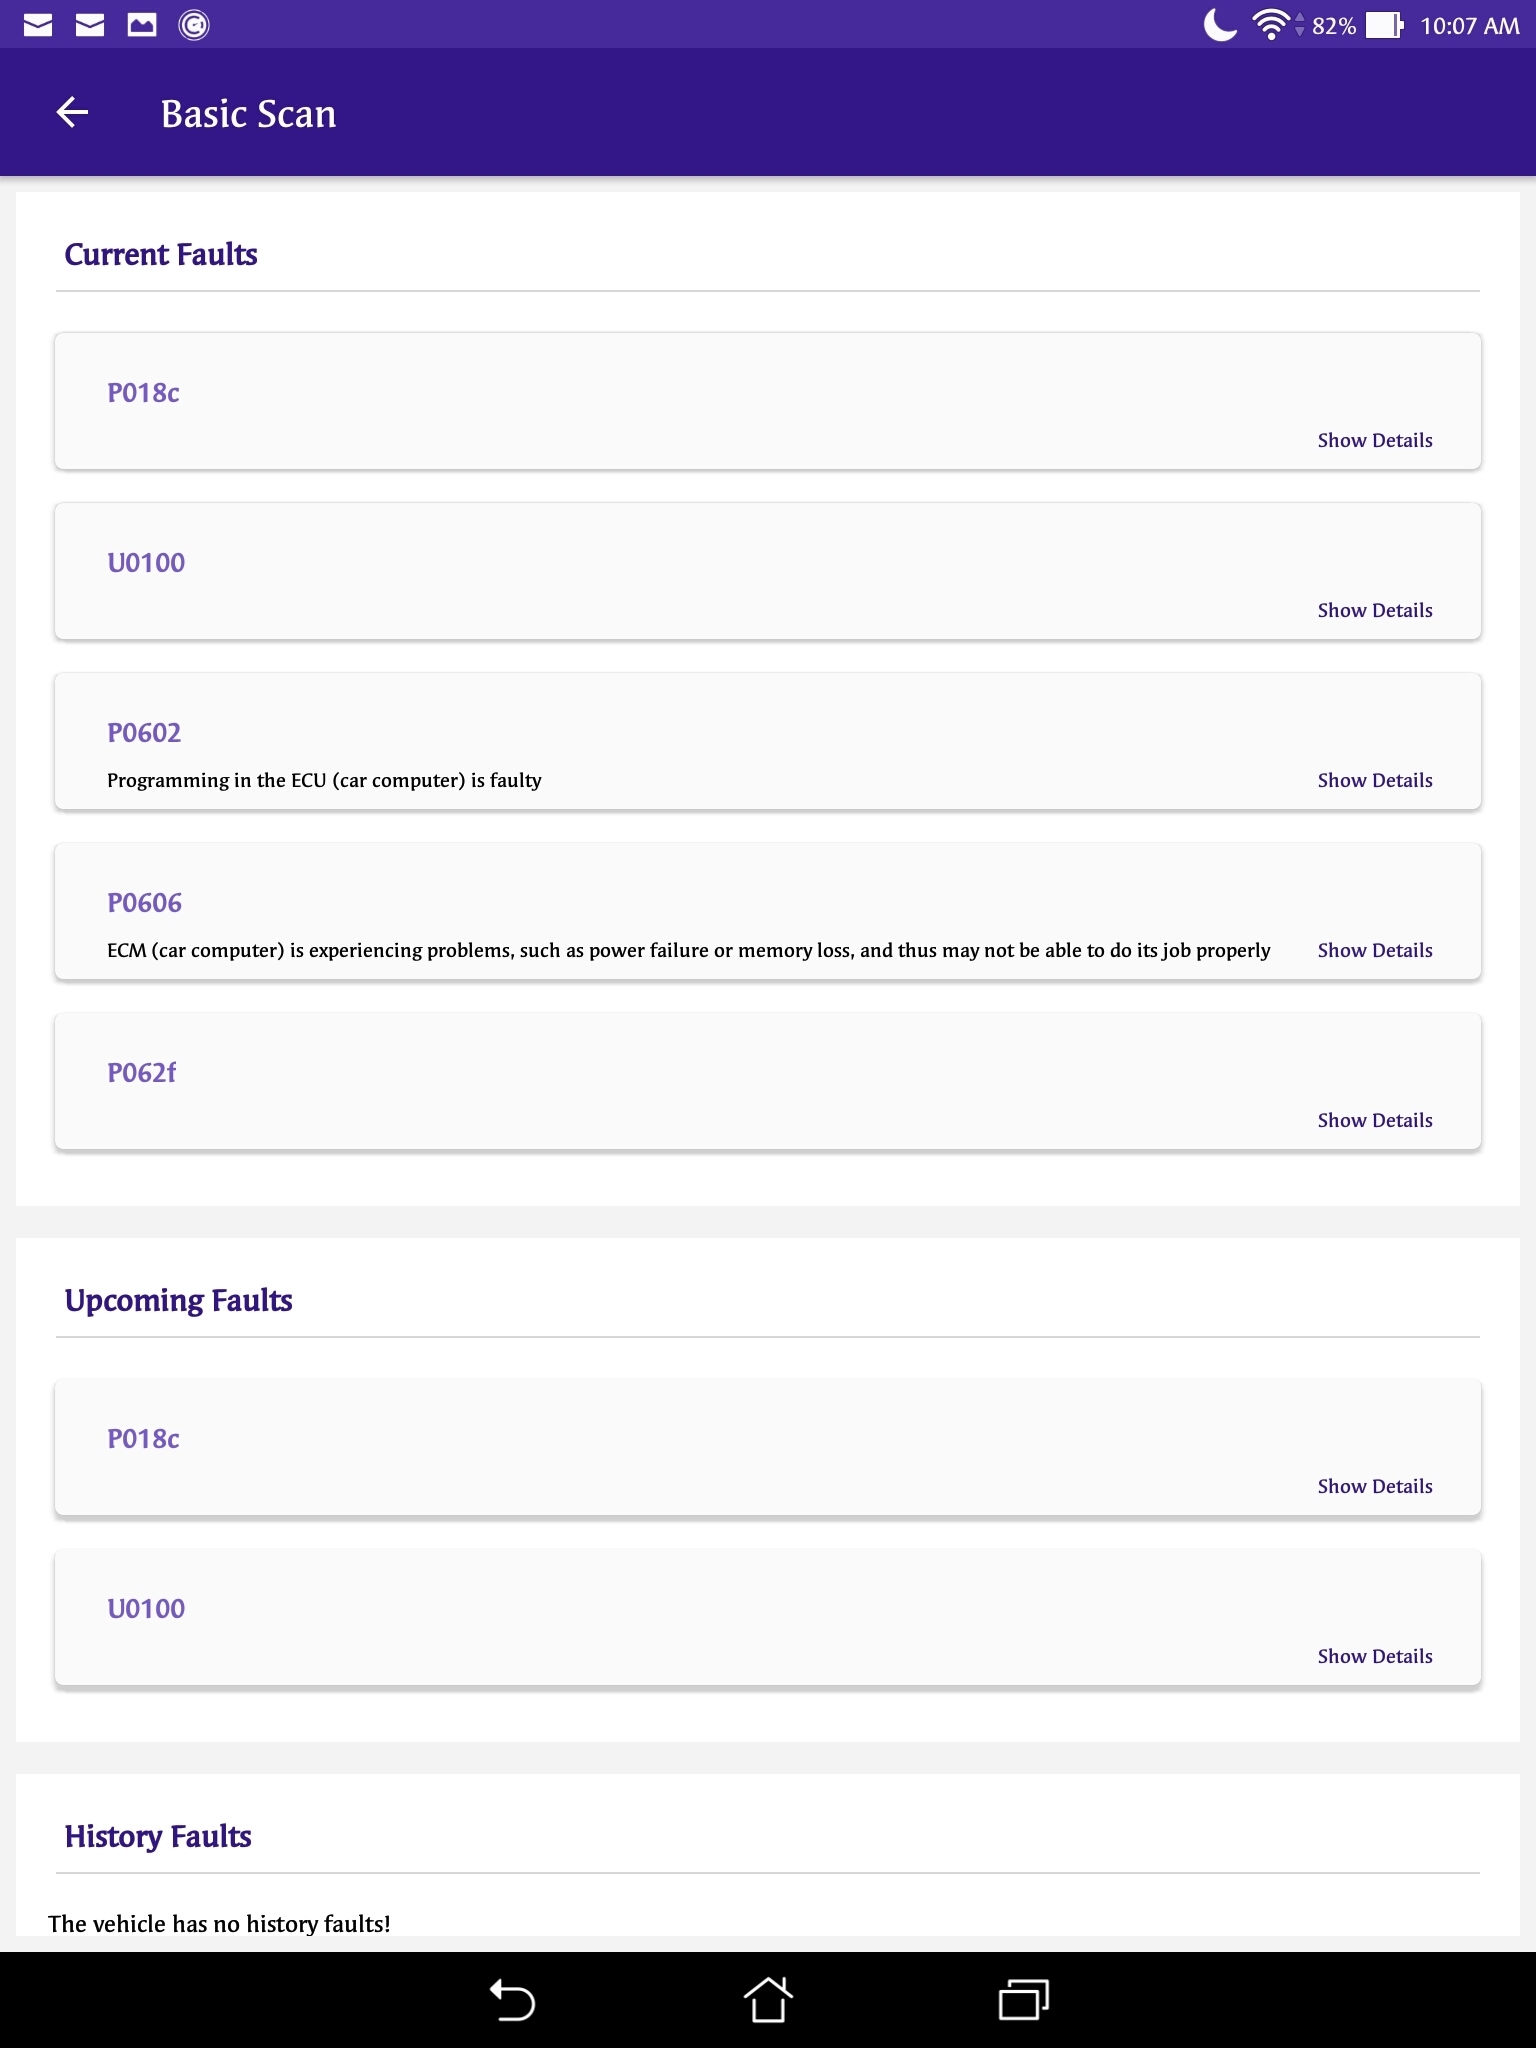1536x2048 pixels.
Task: Tap the Android back navigation icon
Action: [512, 2000]
